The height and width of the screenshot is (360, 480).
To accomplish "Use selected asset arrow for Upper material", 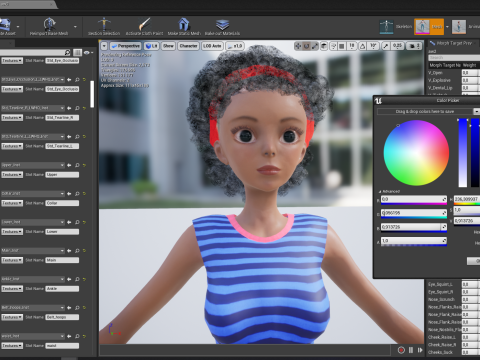I will (x=69, y=165).
